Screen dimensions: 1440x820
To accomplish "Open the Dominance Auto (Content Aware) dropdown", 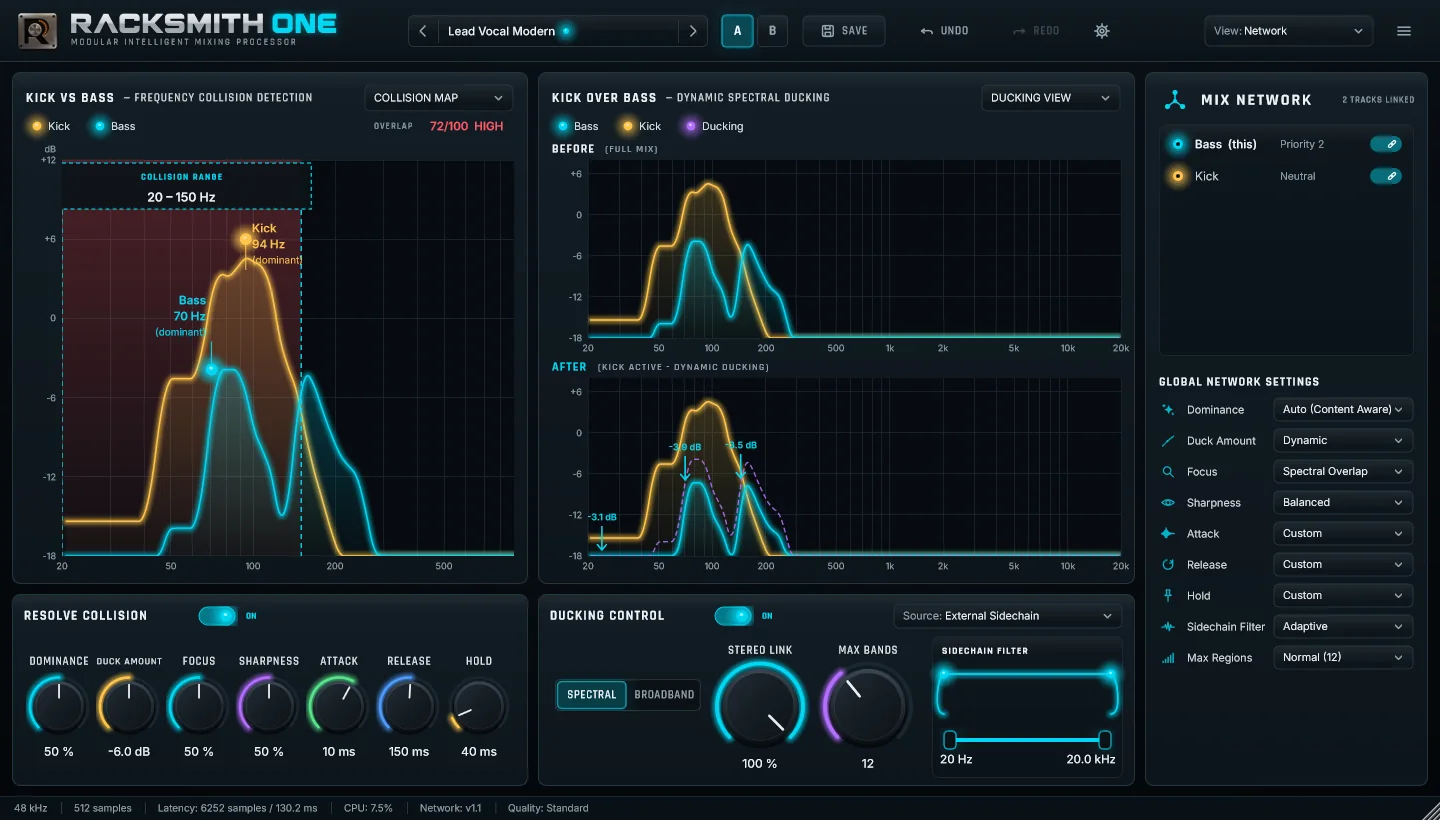I will click(1343, 409).
